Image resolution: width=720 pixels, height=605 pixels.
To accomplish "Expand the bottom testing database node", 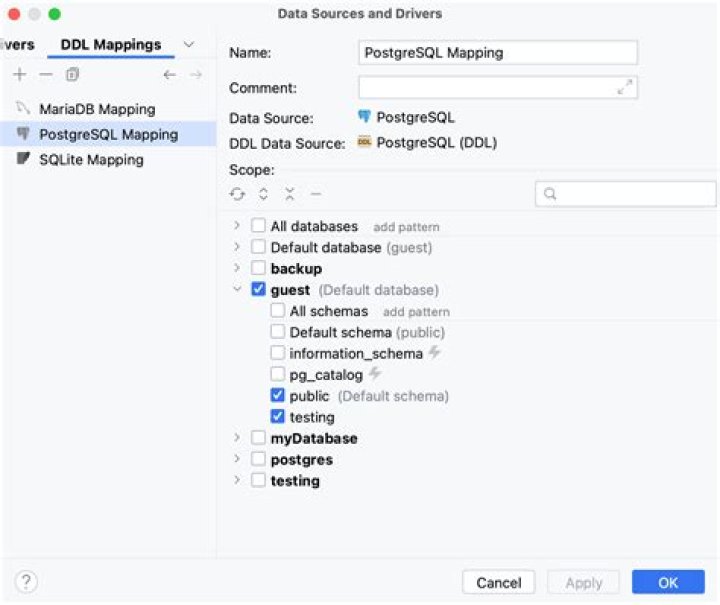I will click(x=237, y=480).
